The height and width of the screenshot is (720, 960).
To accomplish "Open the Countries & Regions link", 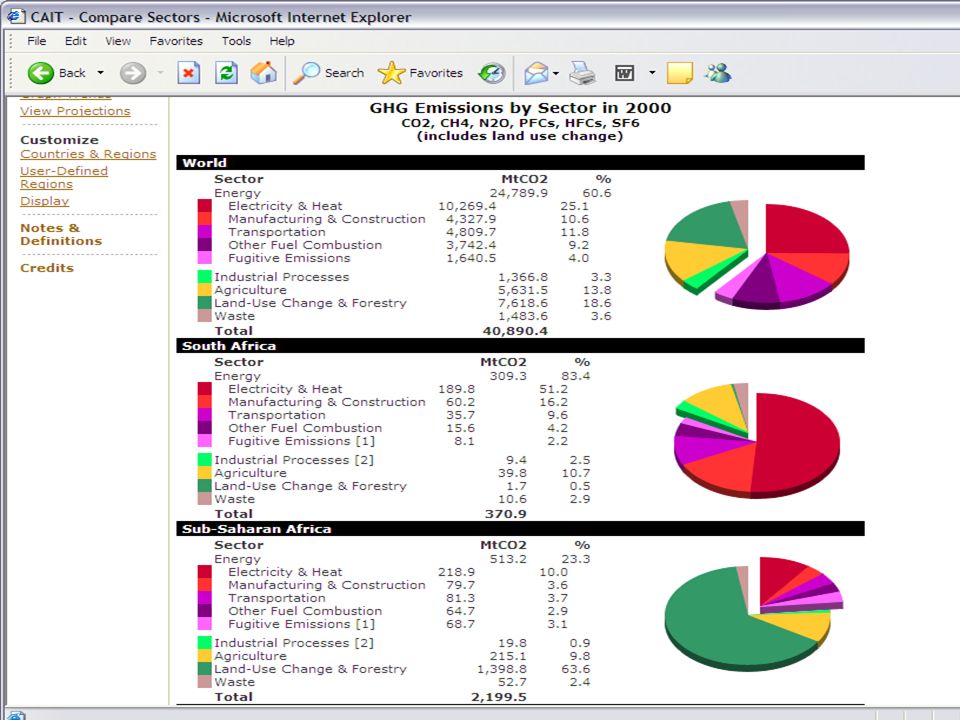I will [88, 154].
